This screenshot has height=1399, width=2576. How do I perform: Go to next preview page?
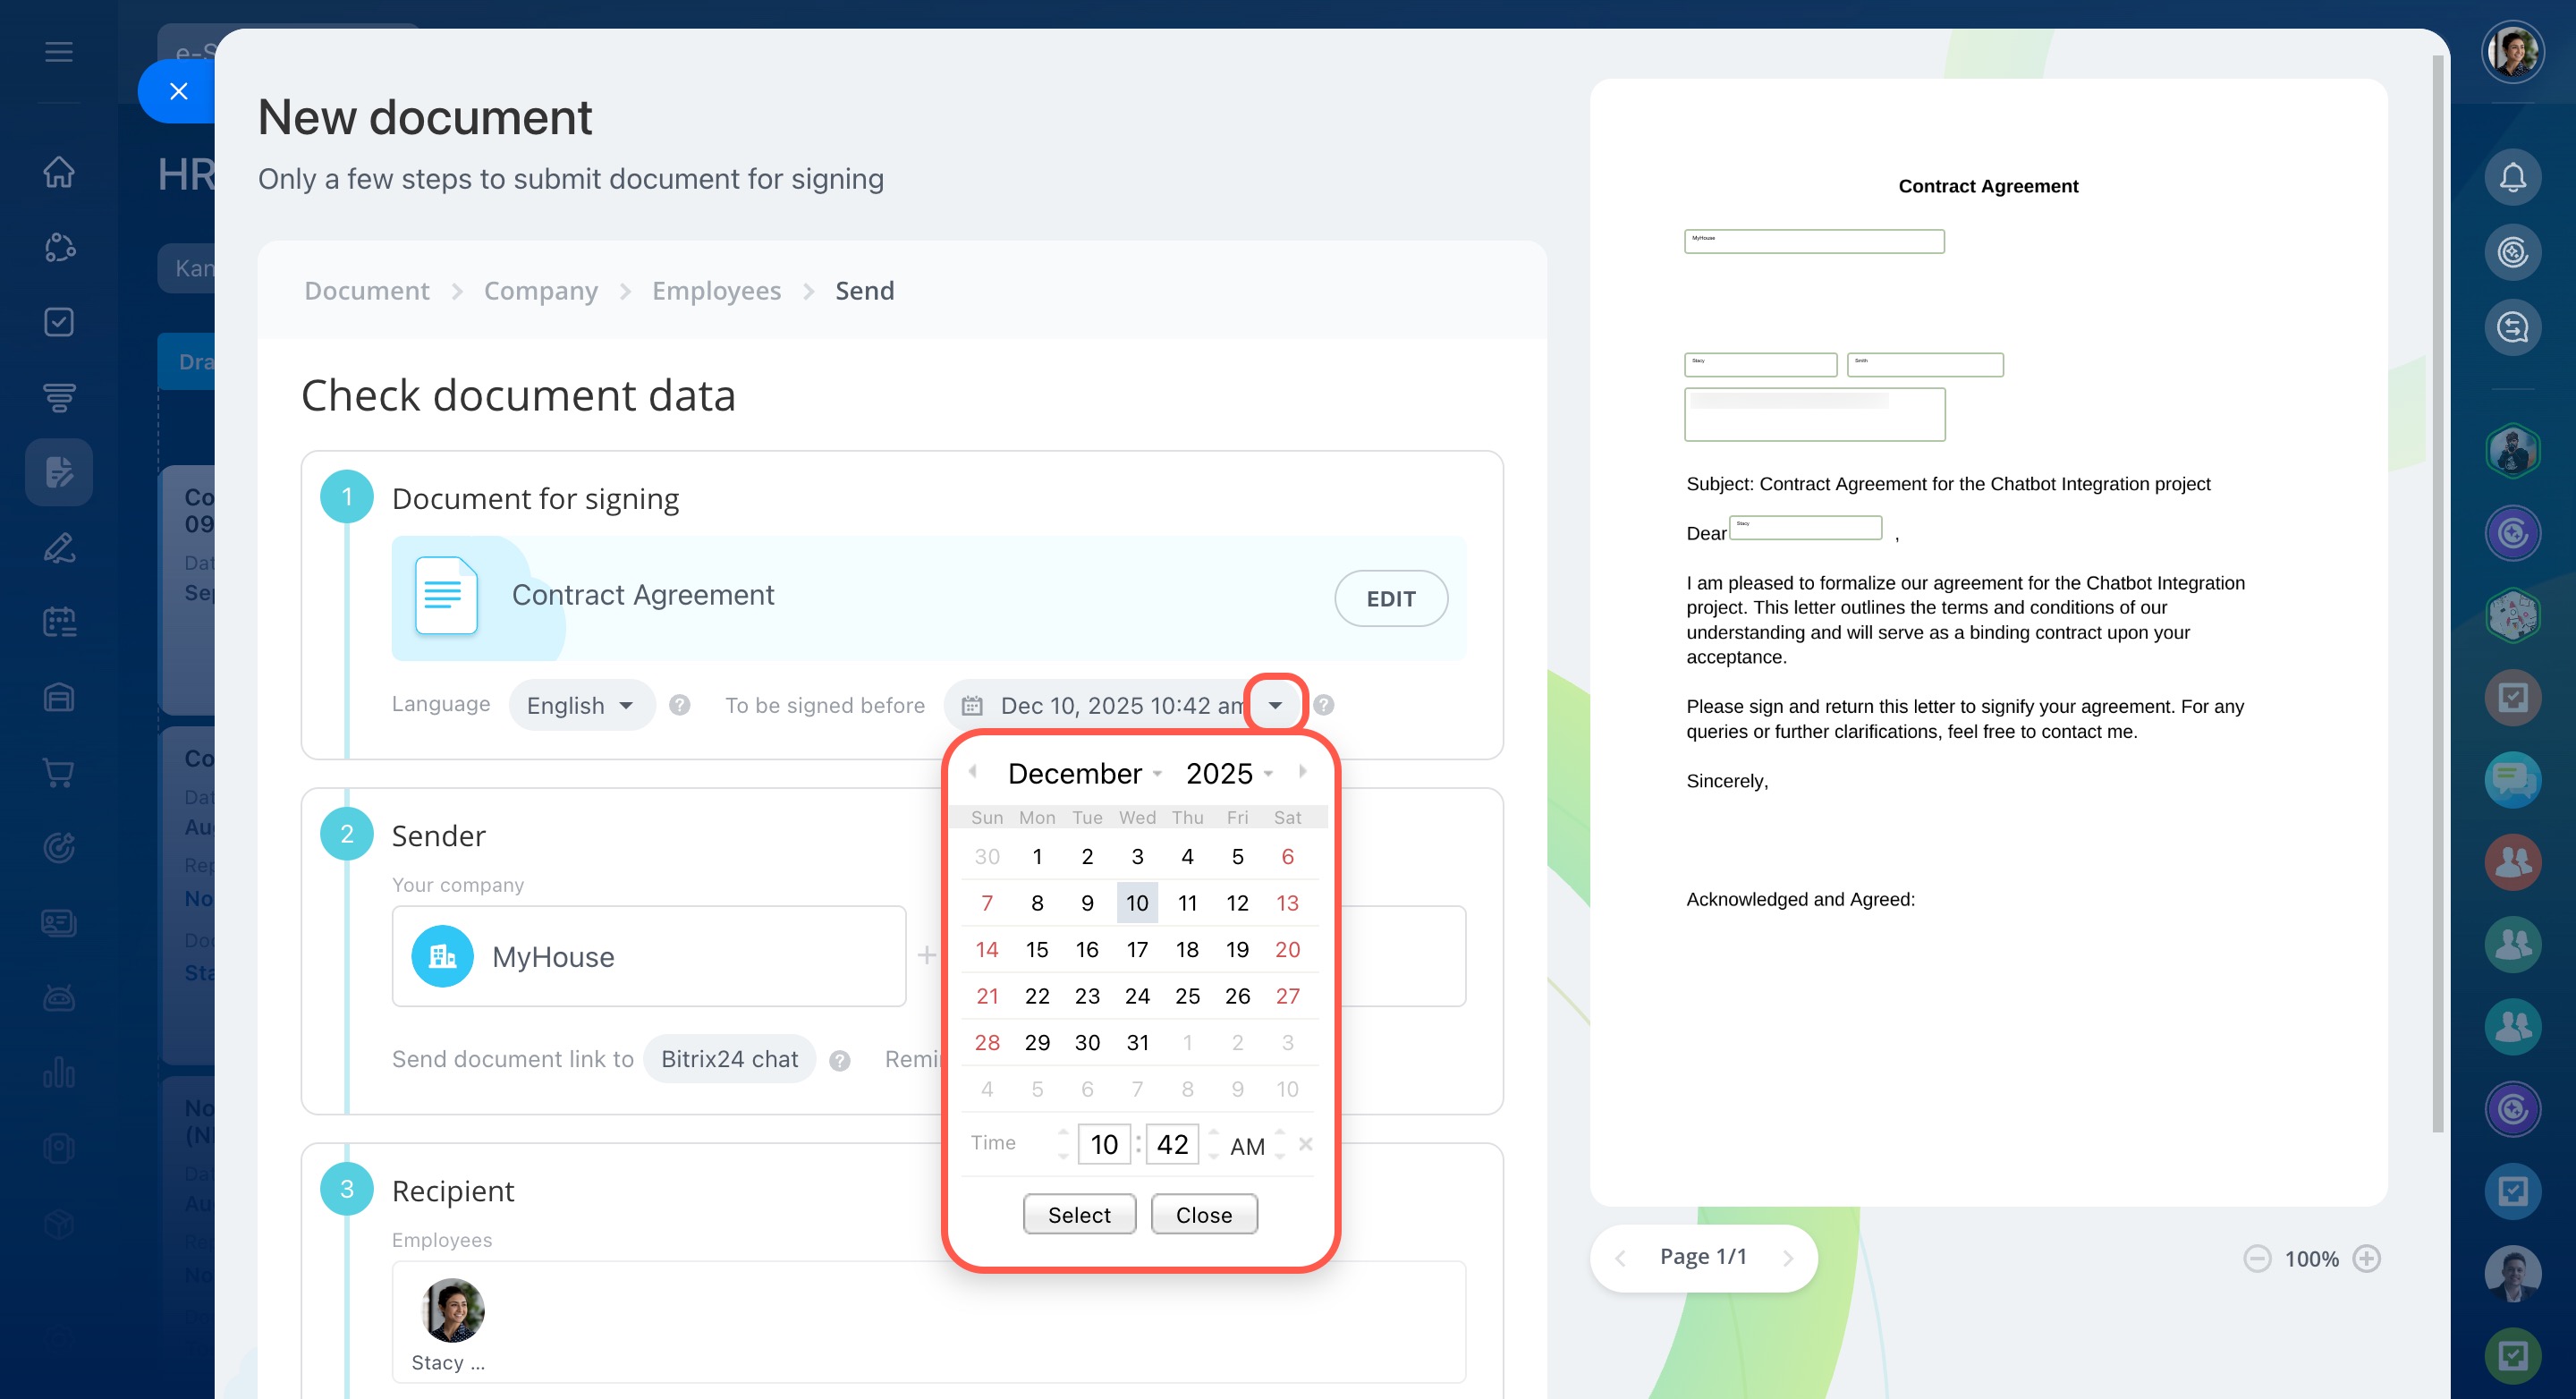coord(1789,1258)
